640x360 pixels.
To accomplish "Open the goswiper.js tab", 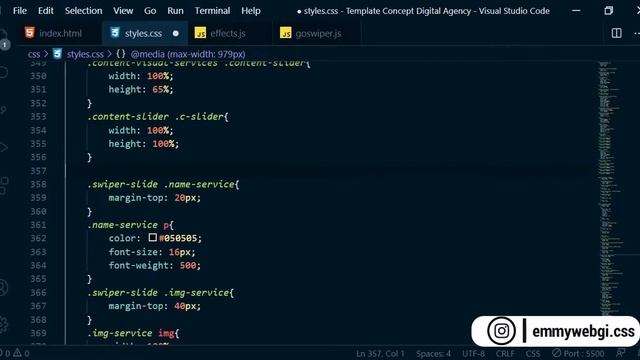I will point(318,33).
